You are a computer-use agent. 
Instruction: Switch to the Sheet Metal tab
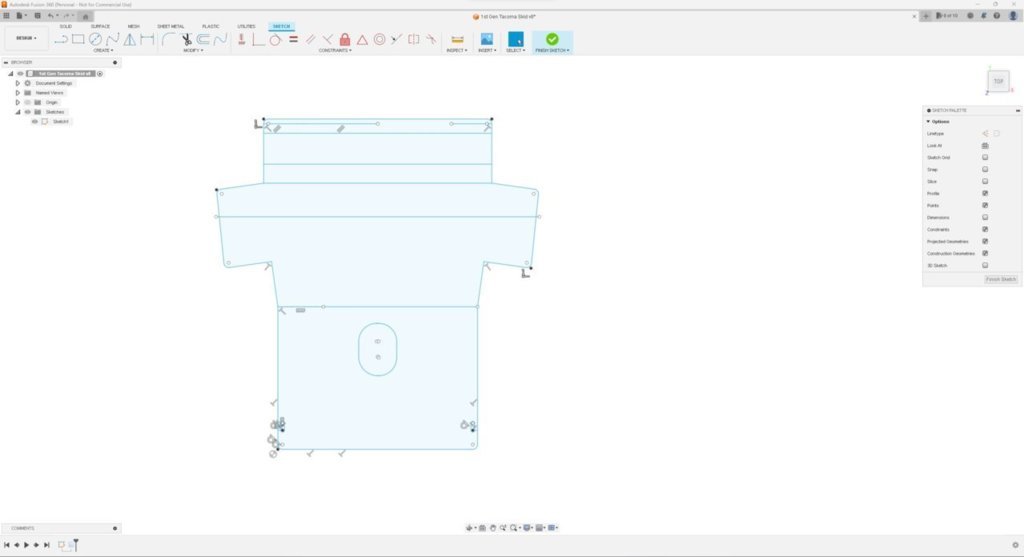pyautogui.click(x=170, y=26)
